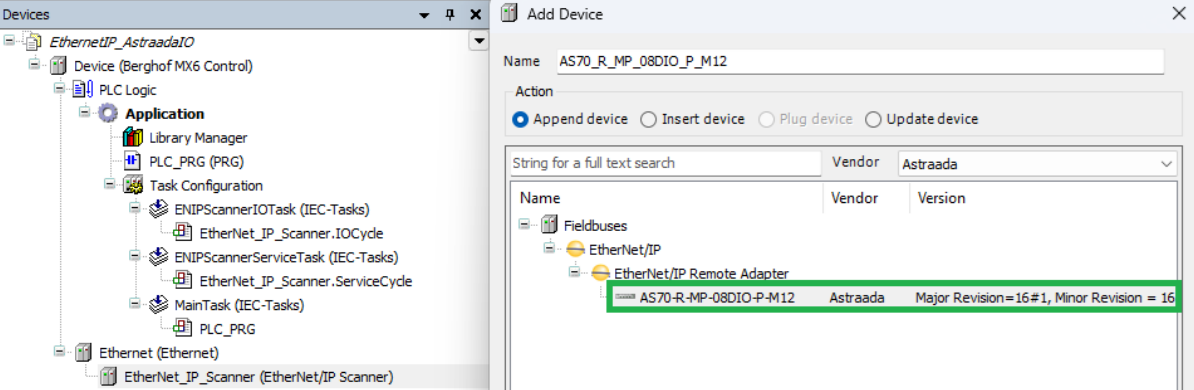Click the pin icon in Devices panel header

(x=451, y=14)
